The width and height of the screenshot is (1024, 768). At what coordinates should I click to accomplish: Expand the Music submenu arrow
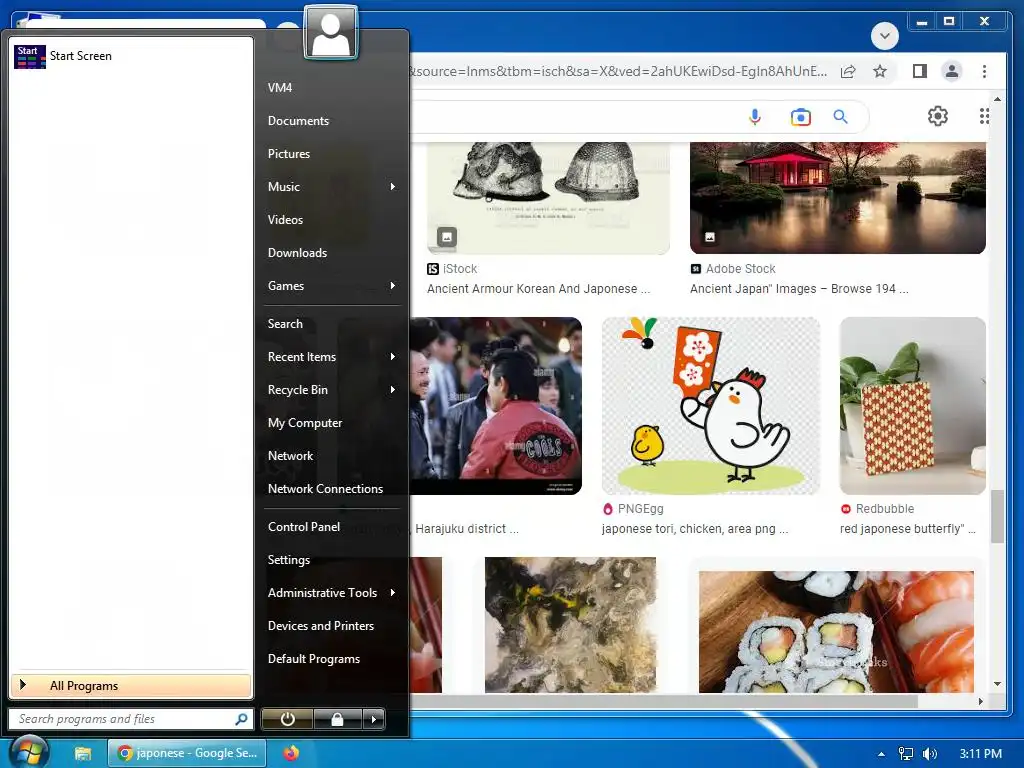point(392,187)
